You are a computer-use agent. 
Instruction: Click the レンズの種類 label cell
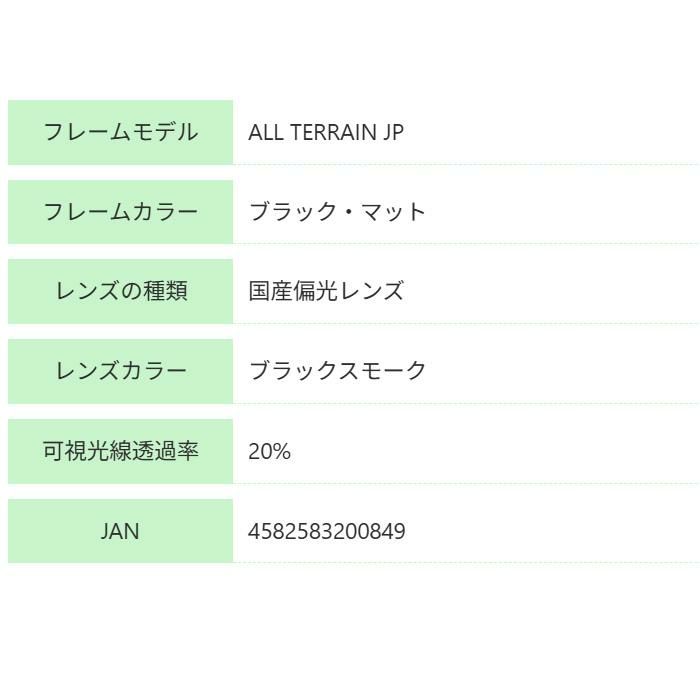click(120, 291)
